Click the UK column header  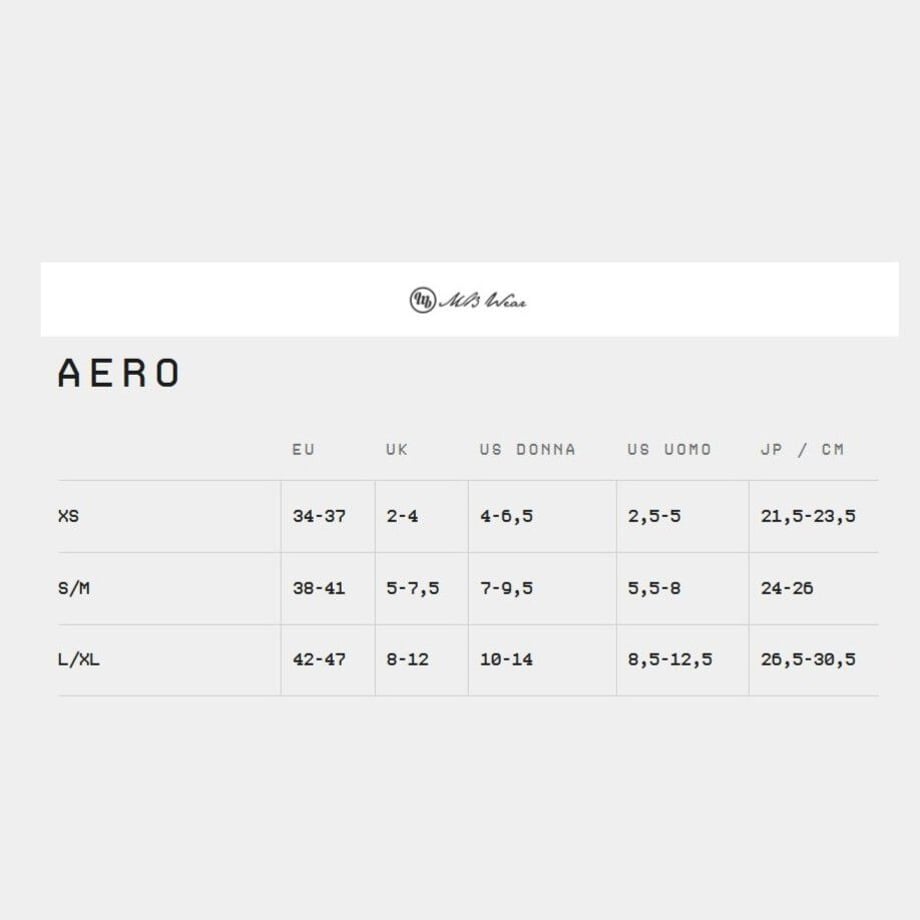pos(397,449)
